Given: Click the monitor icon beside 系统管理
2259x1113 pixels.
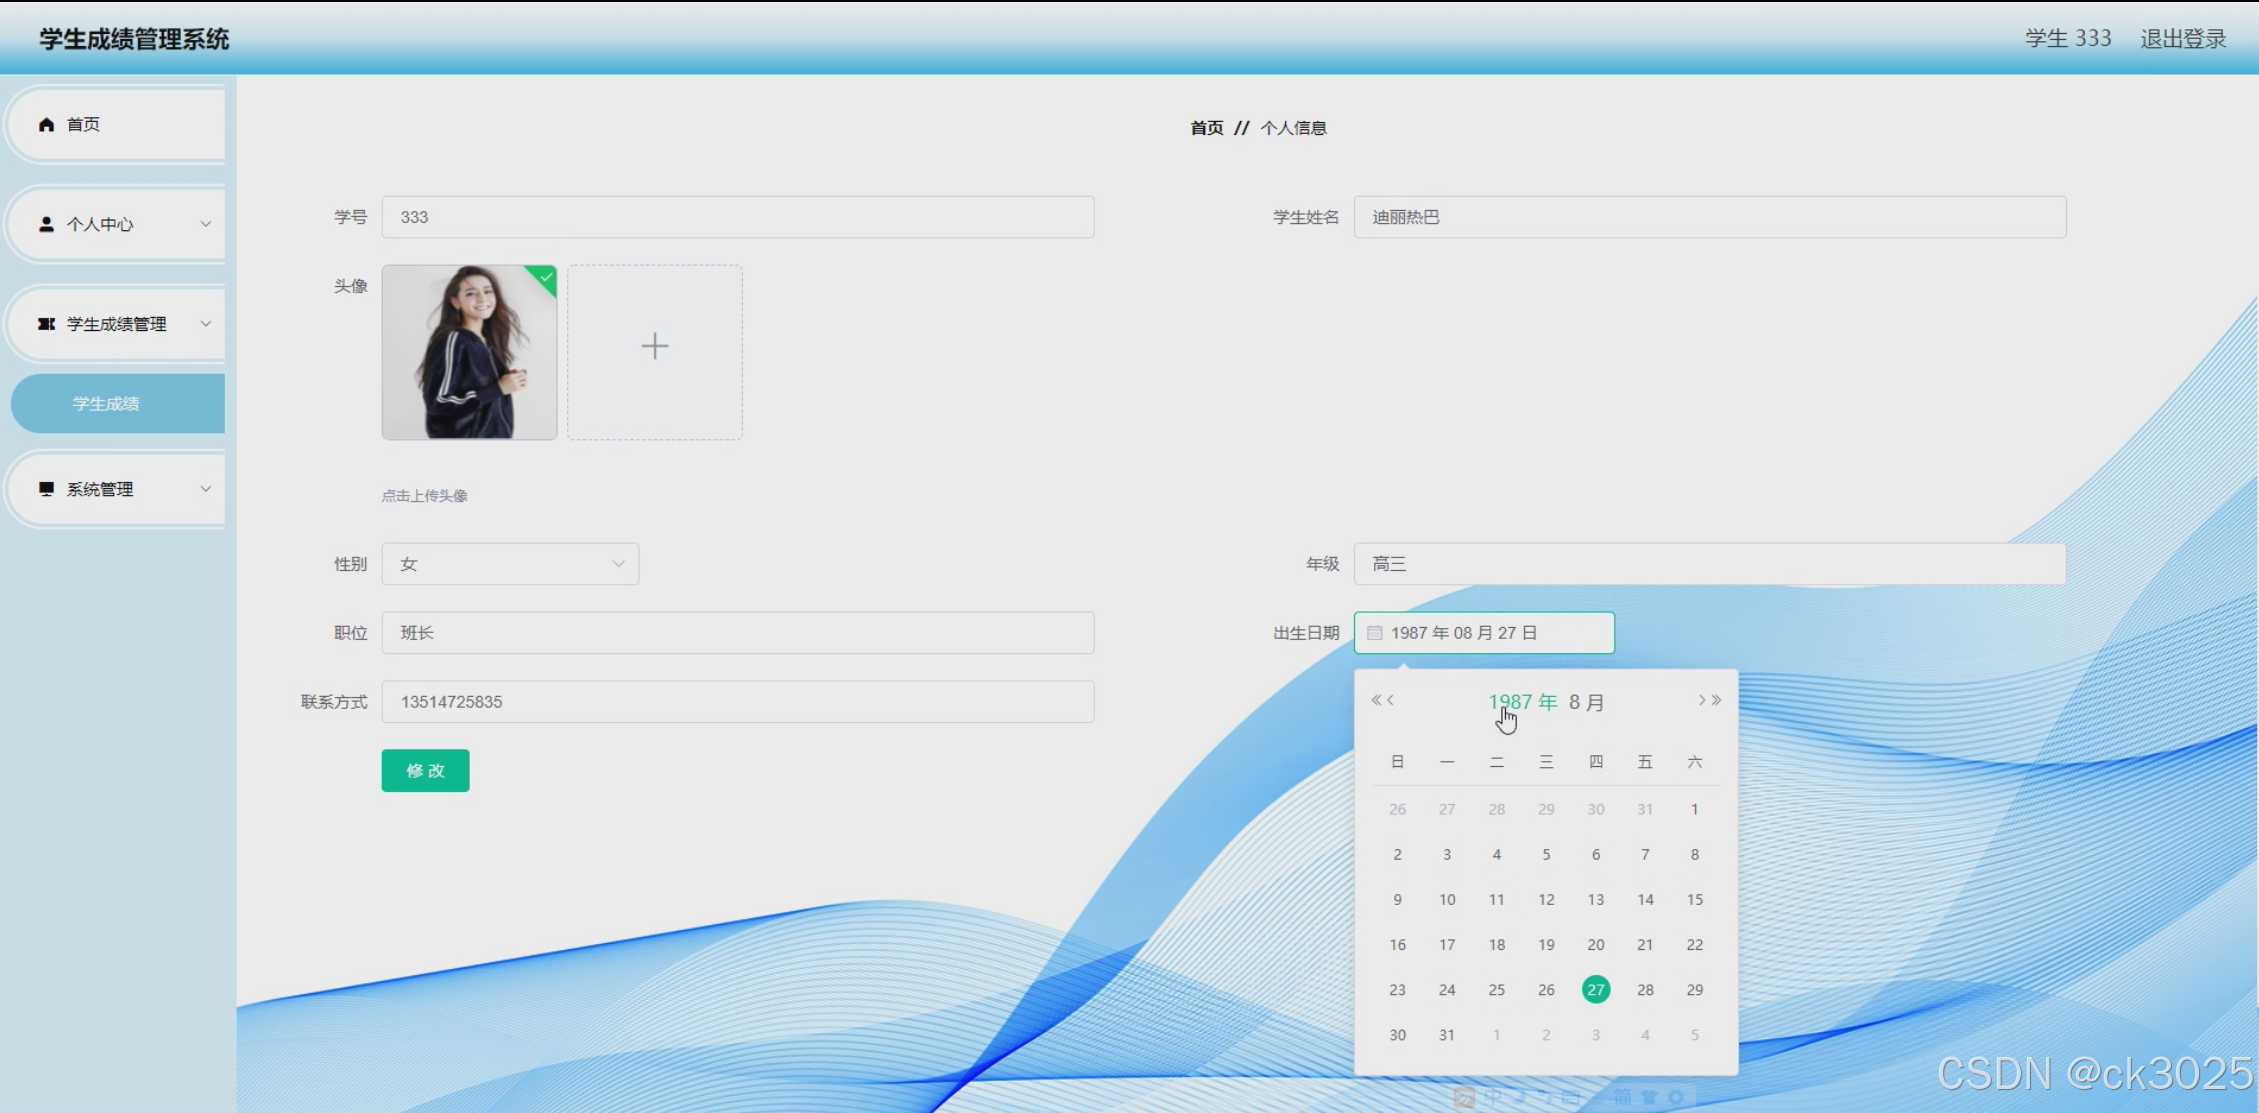Looking at the screenshot, I should 46,489.
